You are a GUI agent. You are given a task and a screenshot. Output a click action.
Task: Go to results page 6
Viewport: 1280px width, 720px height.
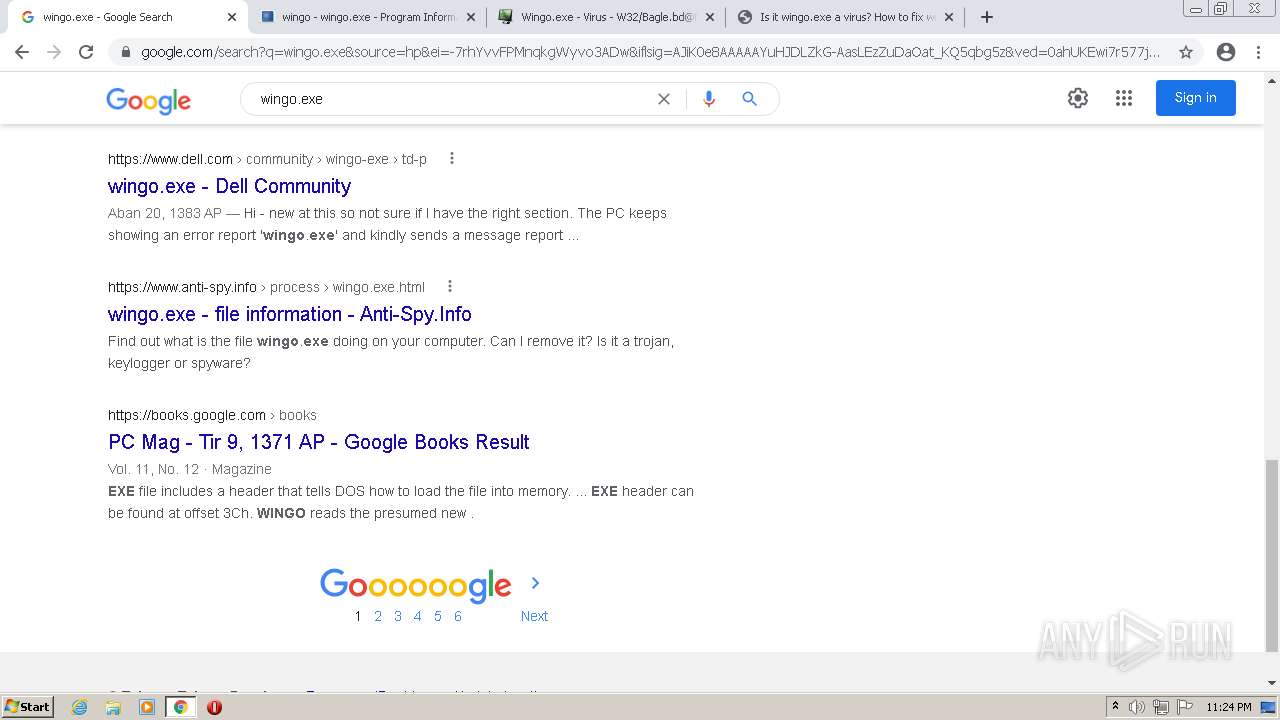[458, 616]
